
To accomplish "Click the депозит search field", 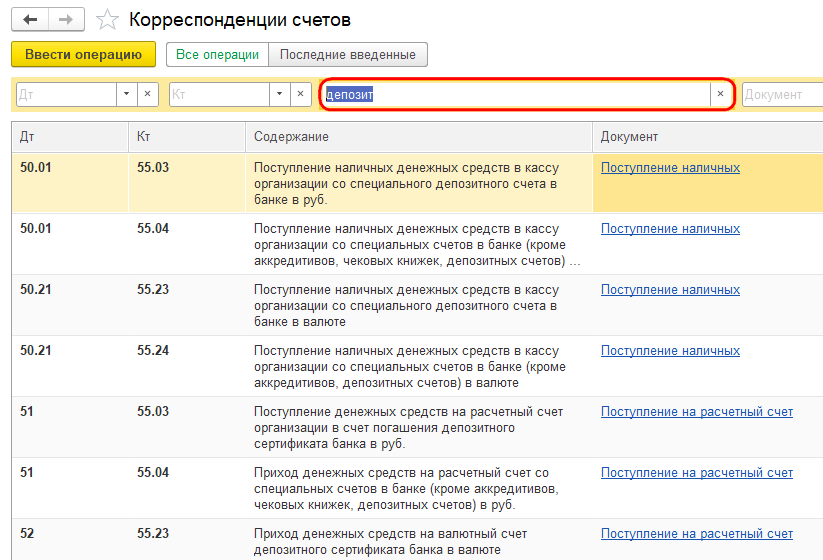I will coord(516,94).
